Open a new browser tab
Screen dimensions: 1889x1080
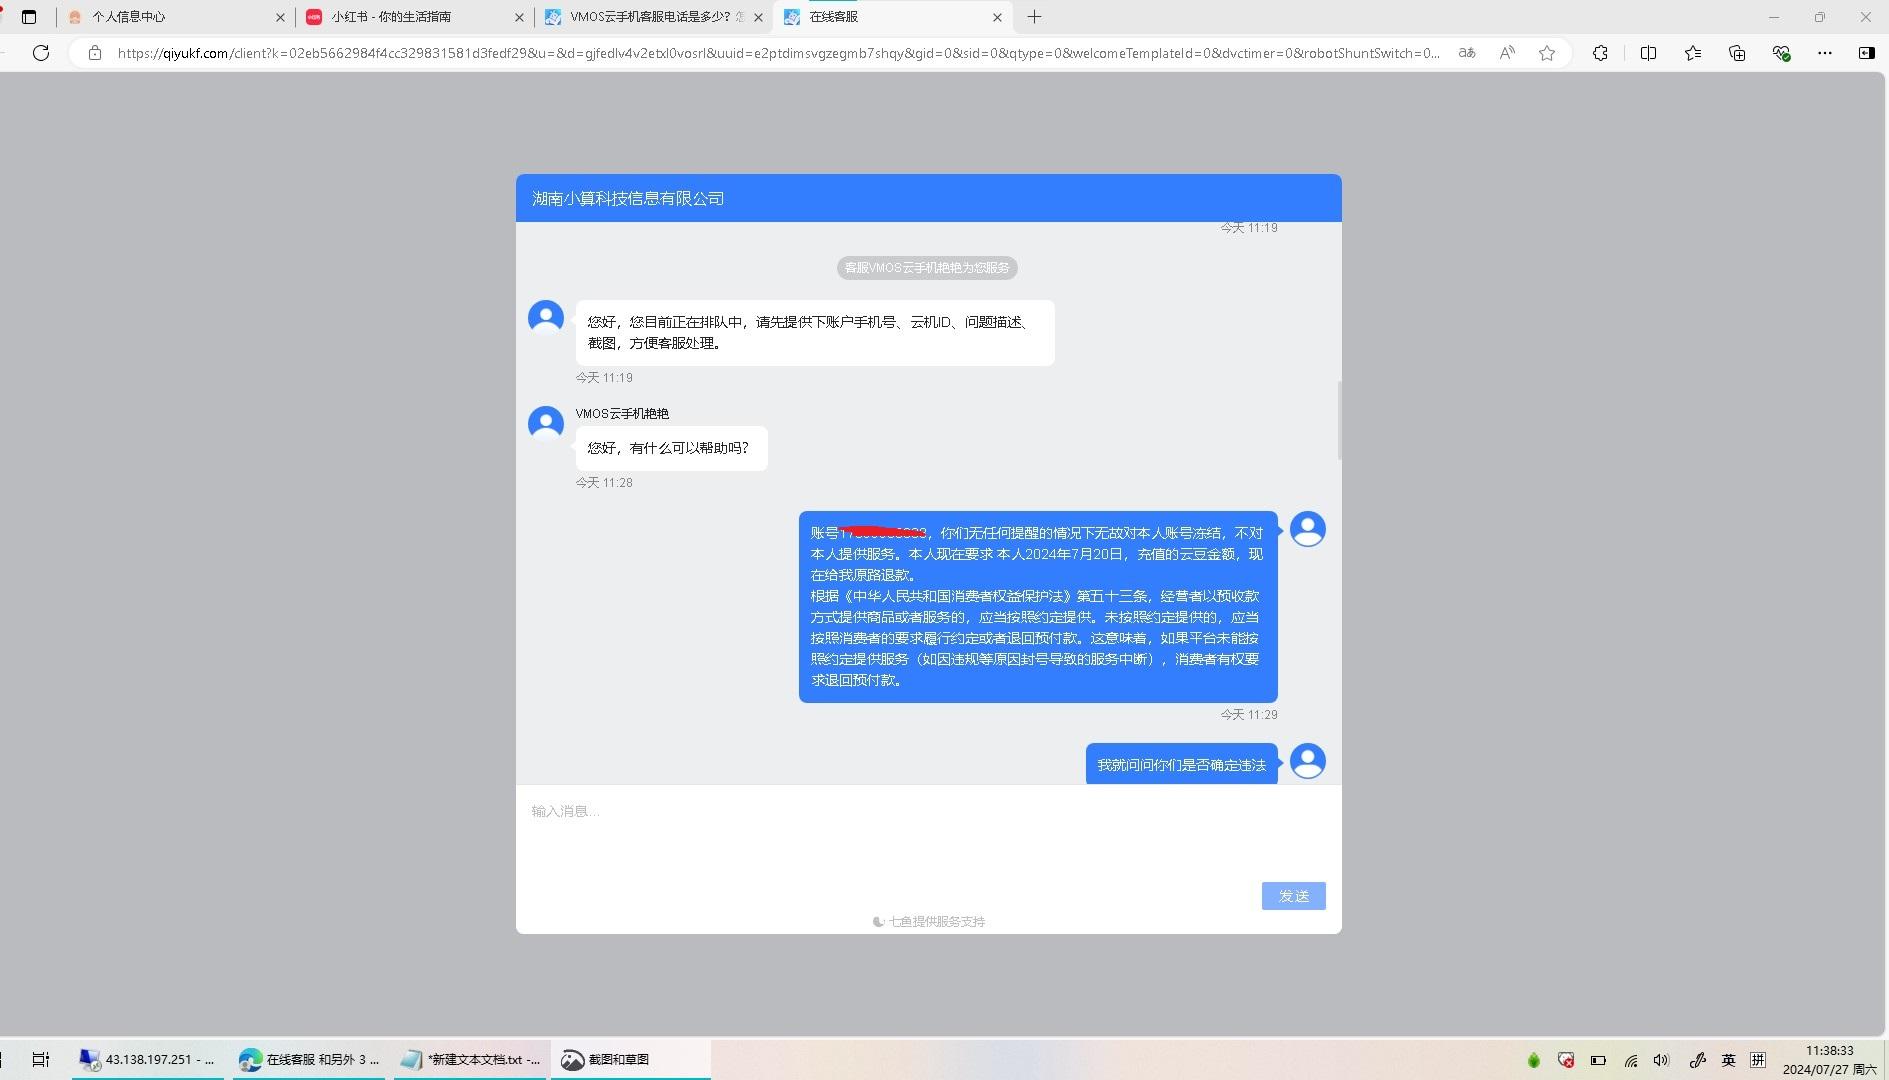(1034, 17)
